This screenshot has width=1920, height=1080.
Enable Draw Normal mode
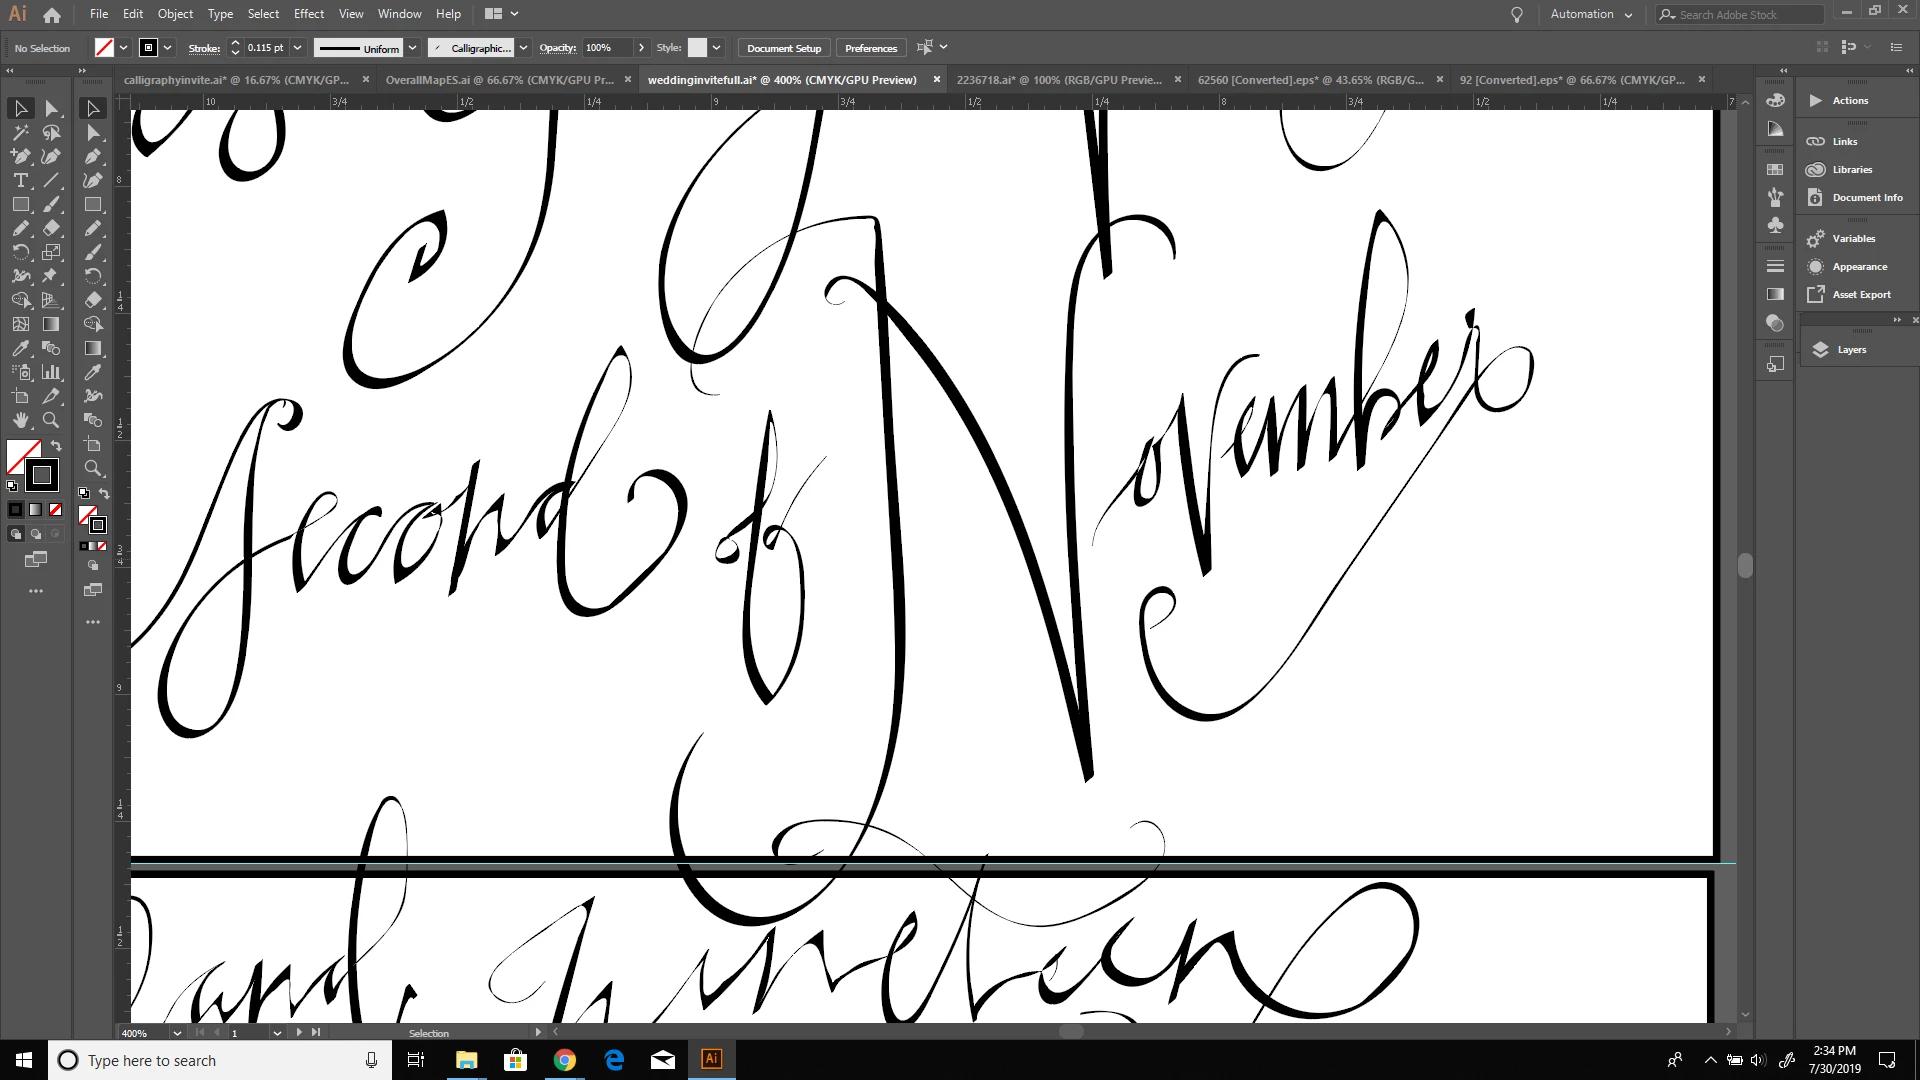(16, 534)
